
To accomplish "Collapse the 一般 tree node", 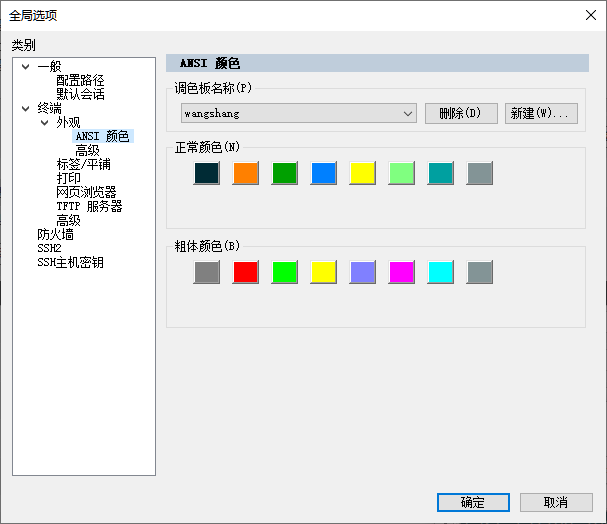I will click(26, 67).
